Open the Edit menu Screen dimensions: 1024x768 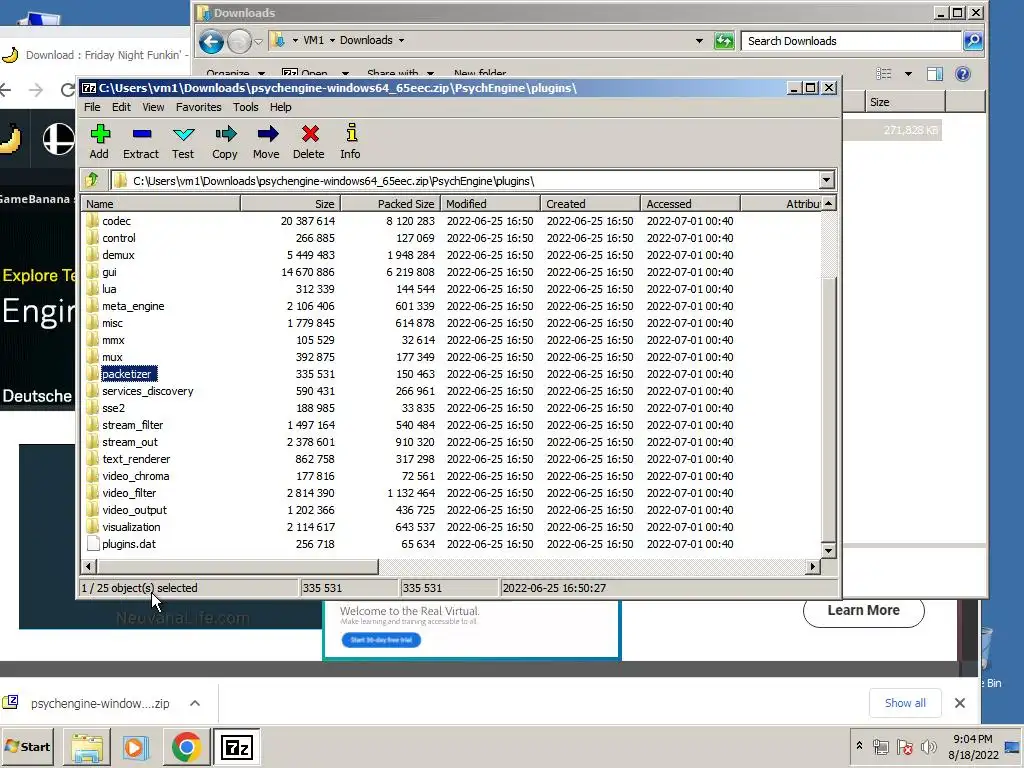click(x=121, y=107)
